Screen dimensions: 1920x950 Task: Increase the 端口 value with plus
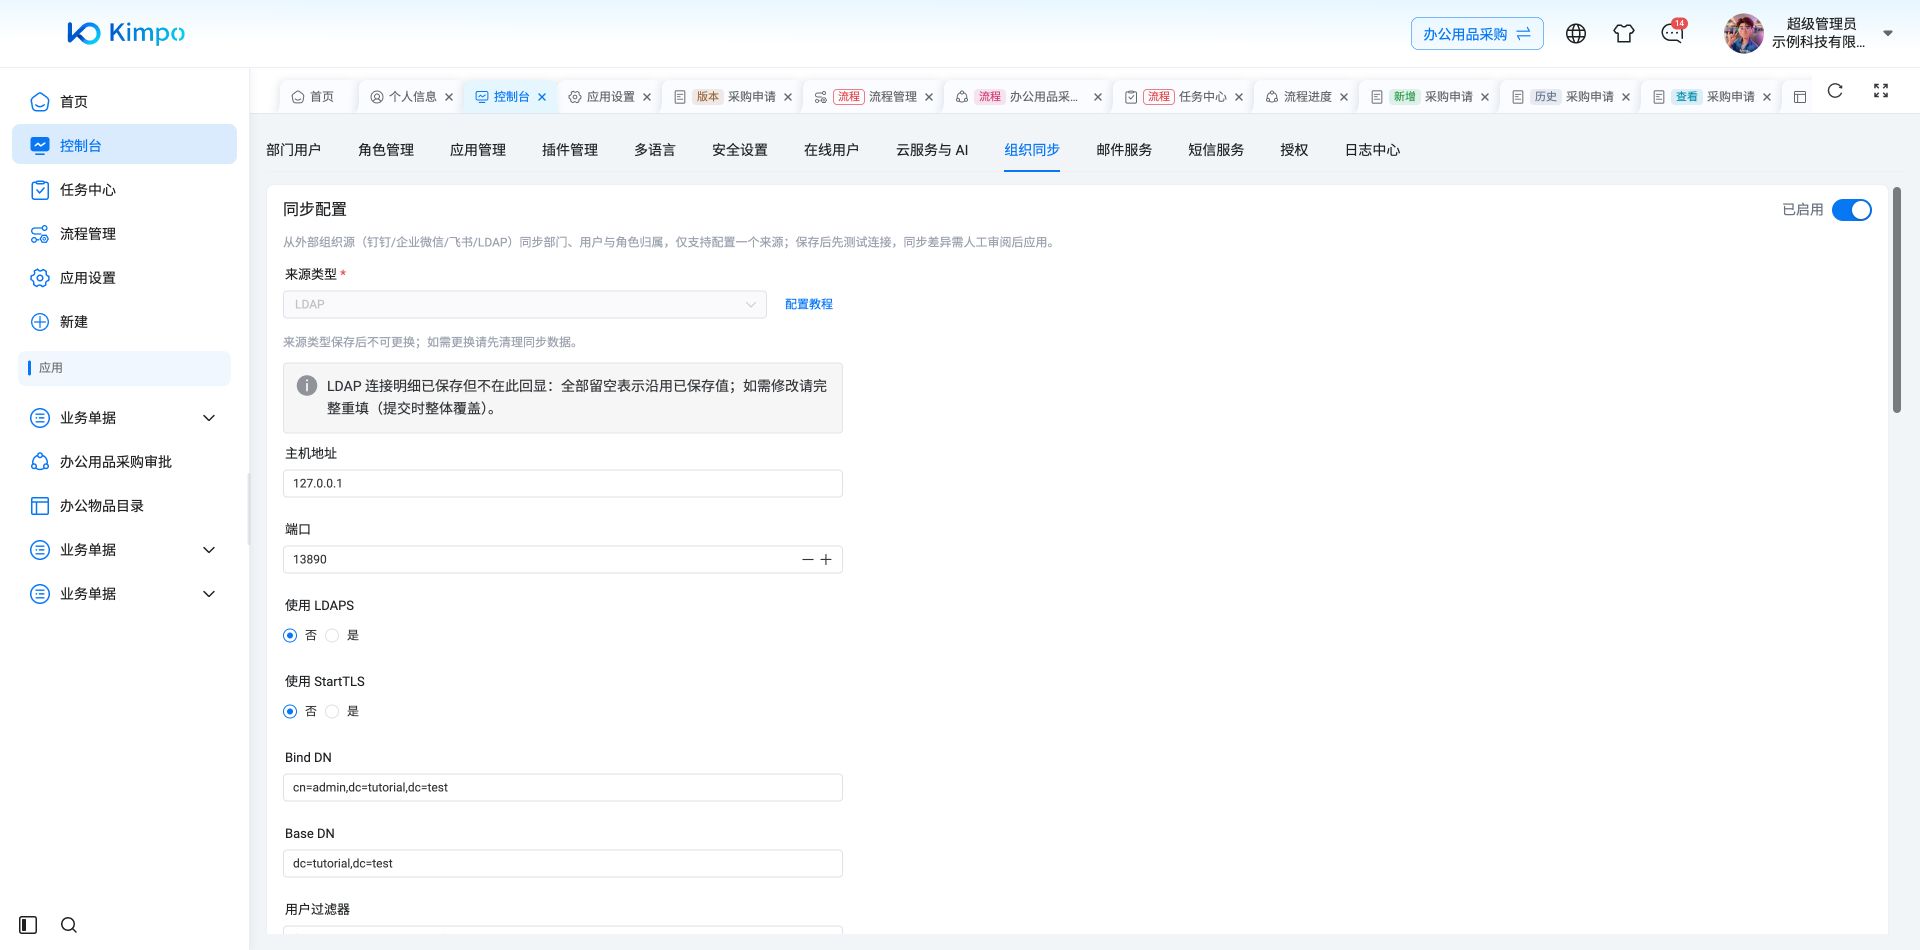[x=826, y=559]
